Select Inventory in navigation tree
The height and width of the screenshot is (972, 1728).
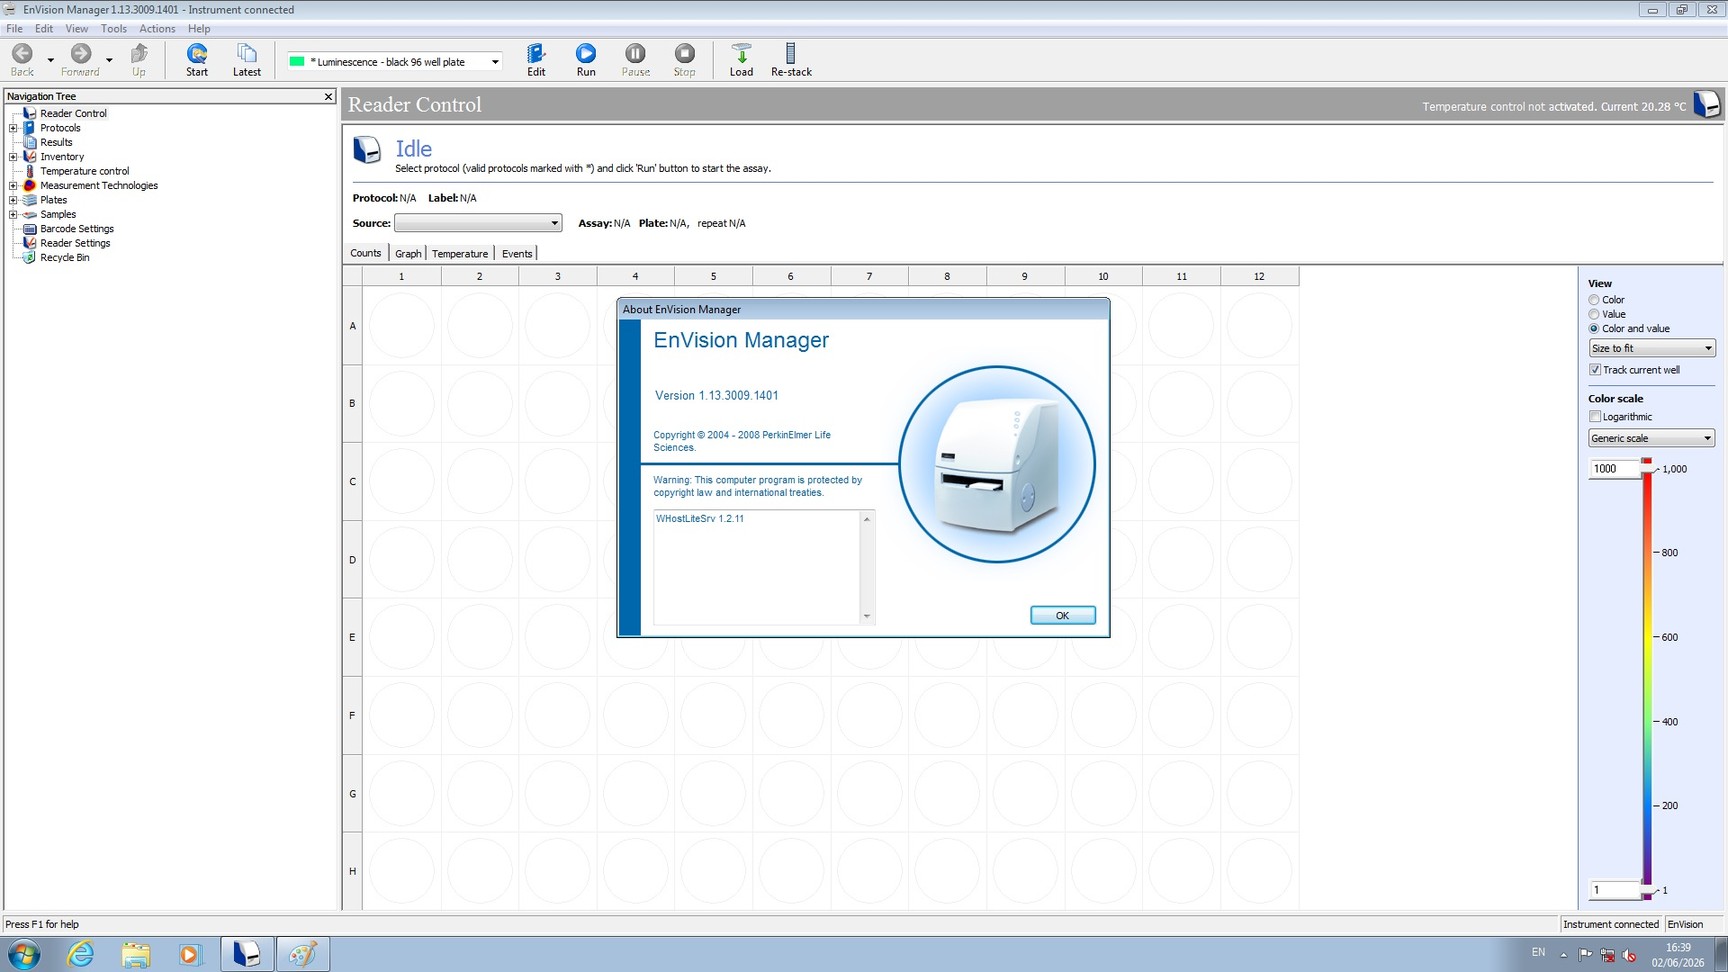click(62, 157)
